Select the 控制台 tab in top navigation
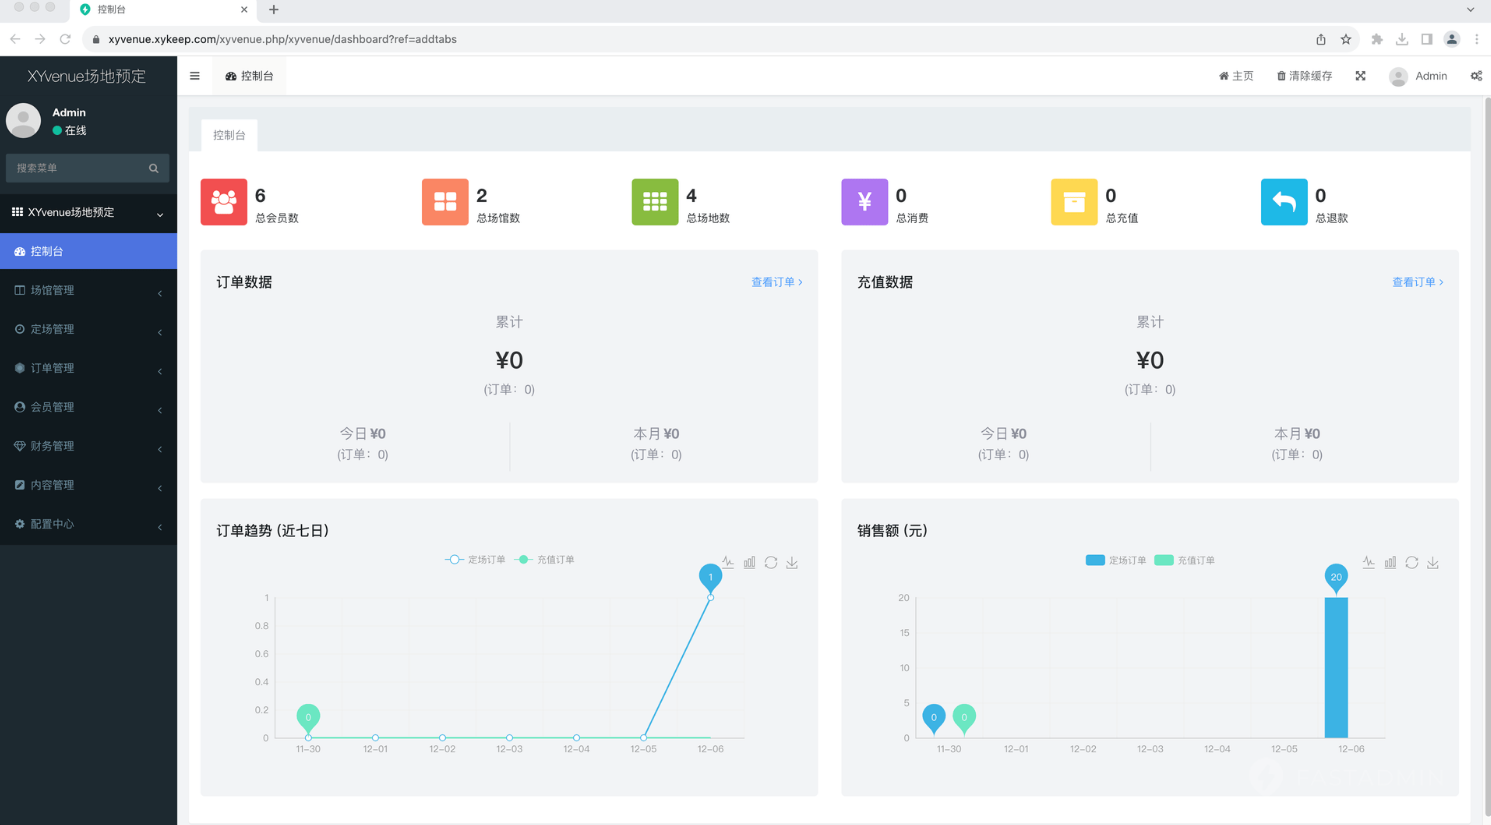The width and height of the screenshot is (1491, 825). (249, 76)
